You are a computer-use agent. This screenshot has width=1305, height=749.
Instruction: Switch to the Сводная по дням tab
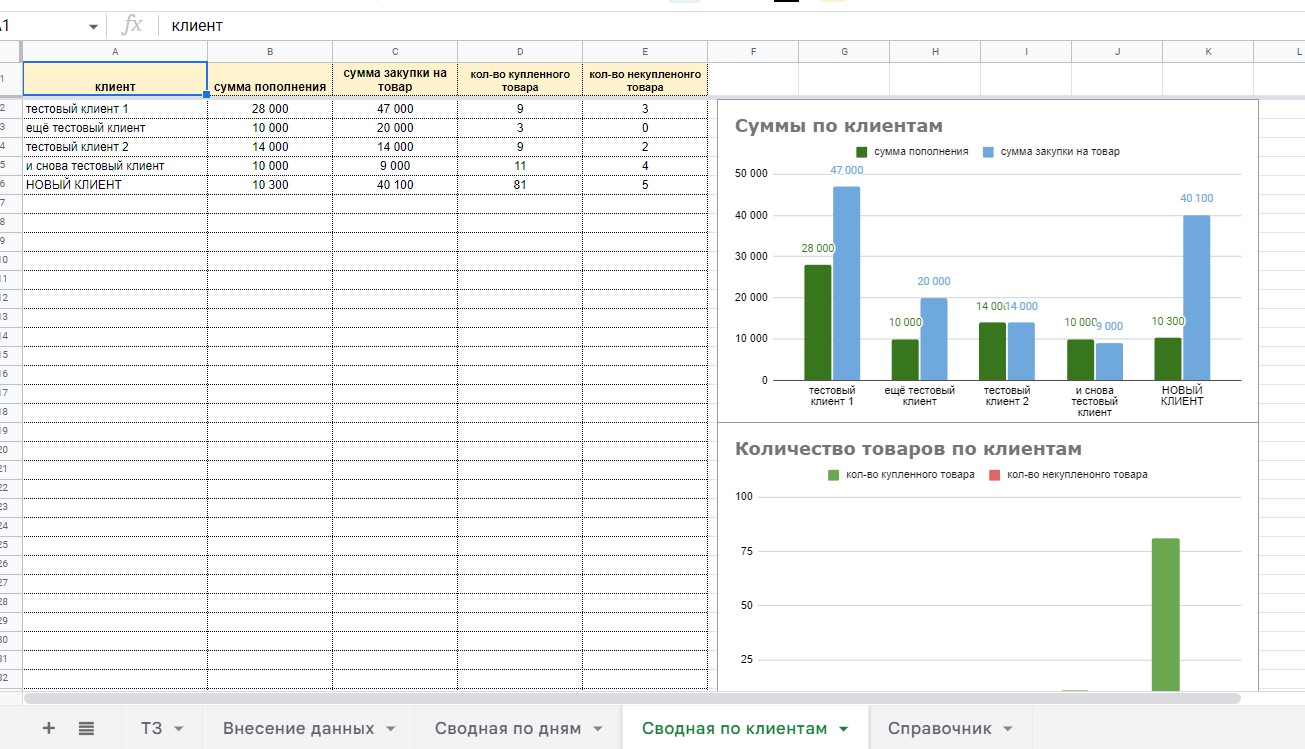509,728
